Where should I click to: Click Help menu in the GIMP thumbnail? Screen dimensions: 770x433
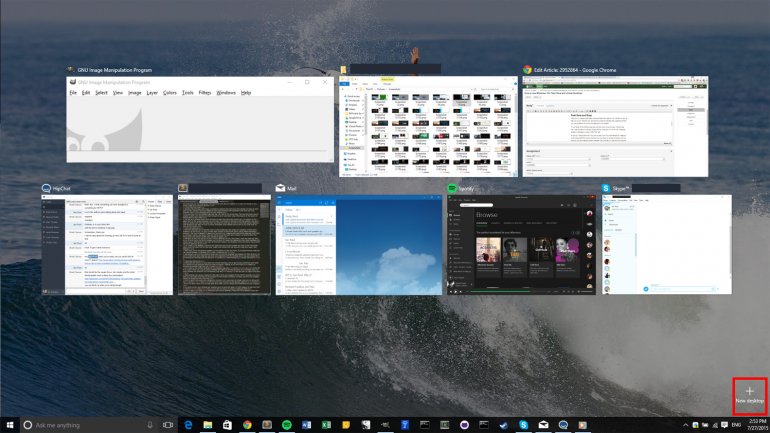tap(246, 92)
